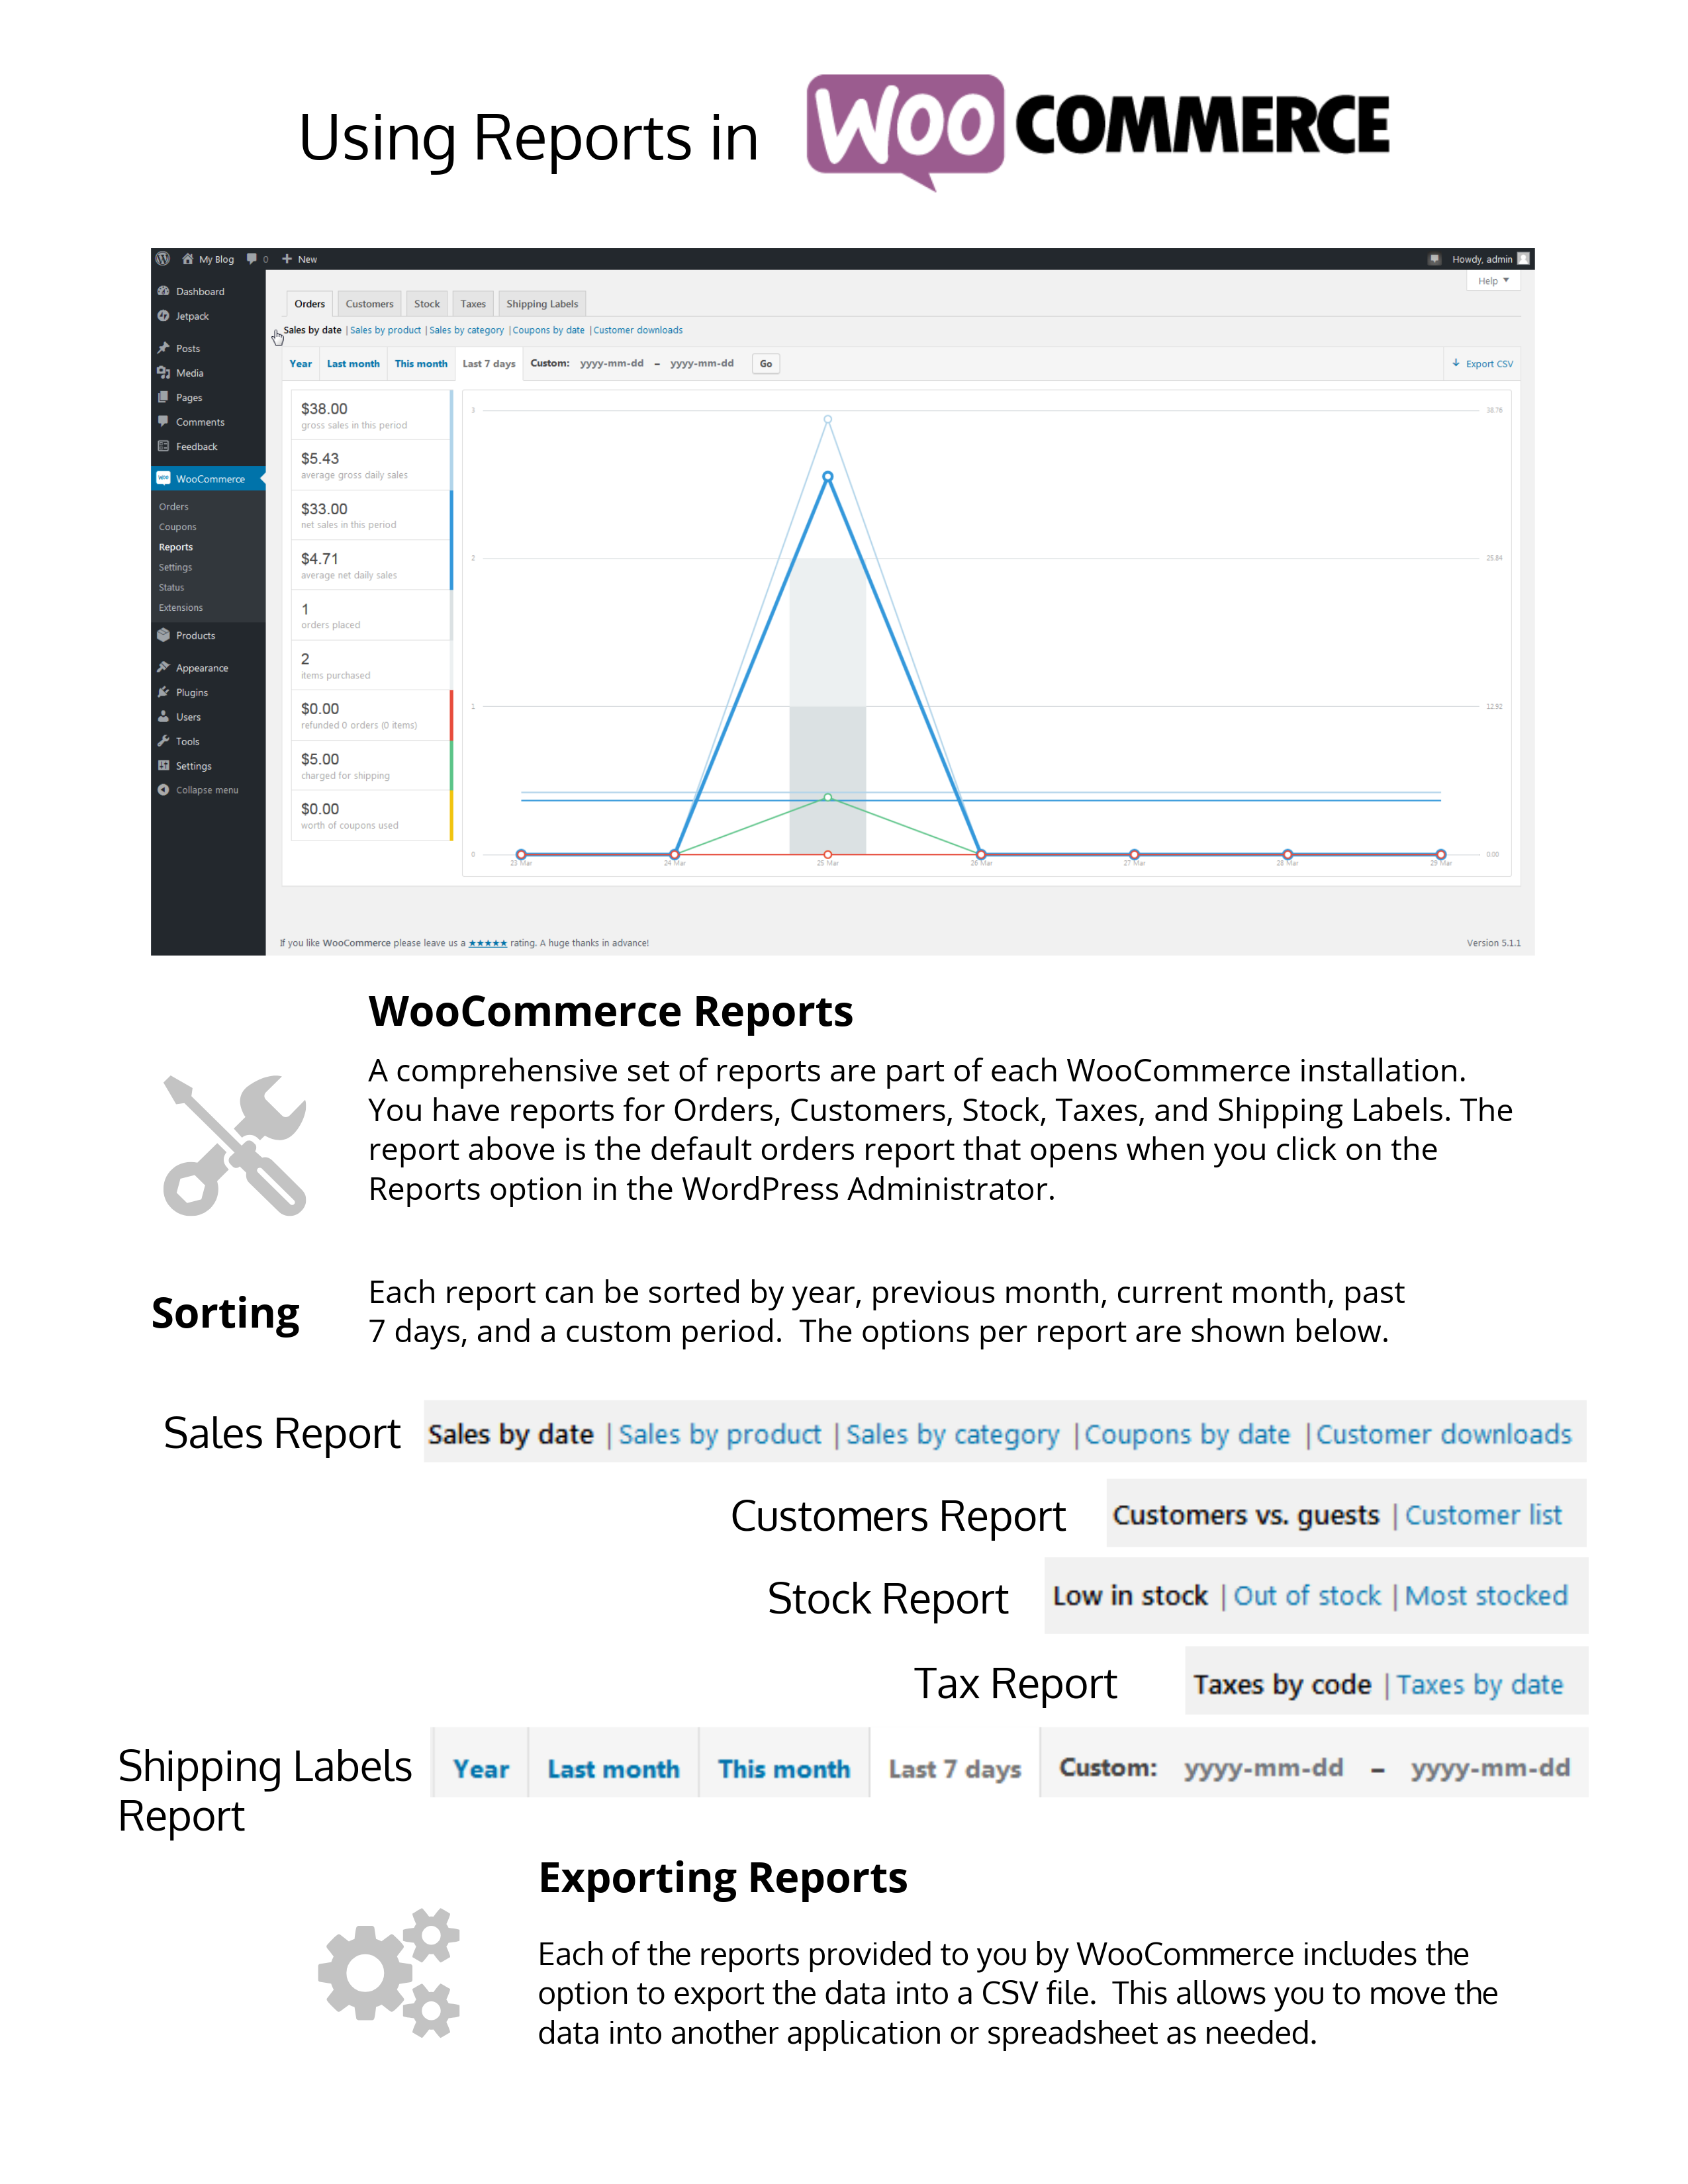Select the Orders report tab
The image size is (1688, 2184).
[310, 304]
